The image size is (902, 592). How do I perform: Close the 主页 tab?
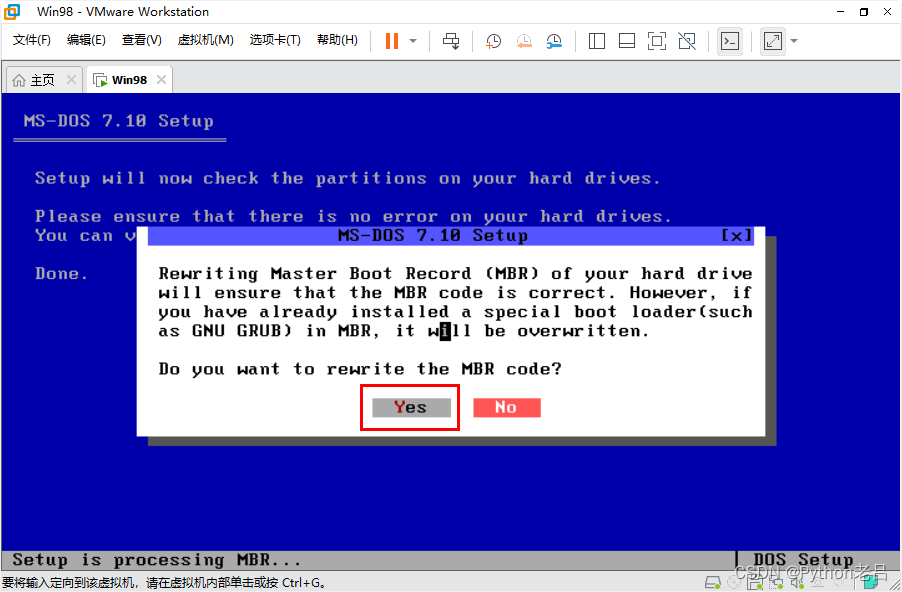[x=71, y=79]
